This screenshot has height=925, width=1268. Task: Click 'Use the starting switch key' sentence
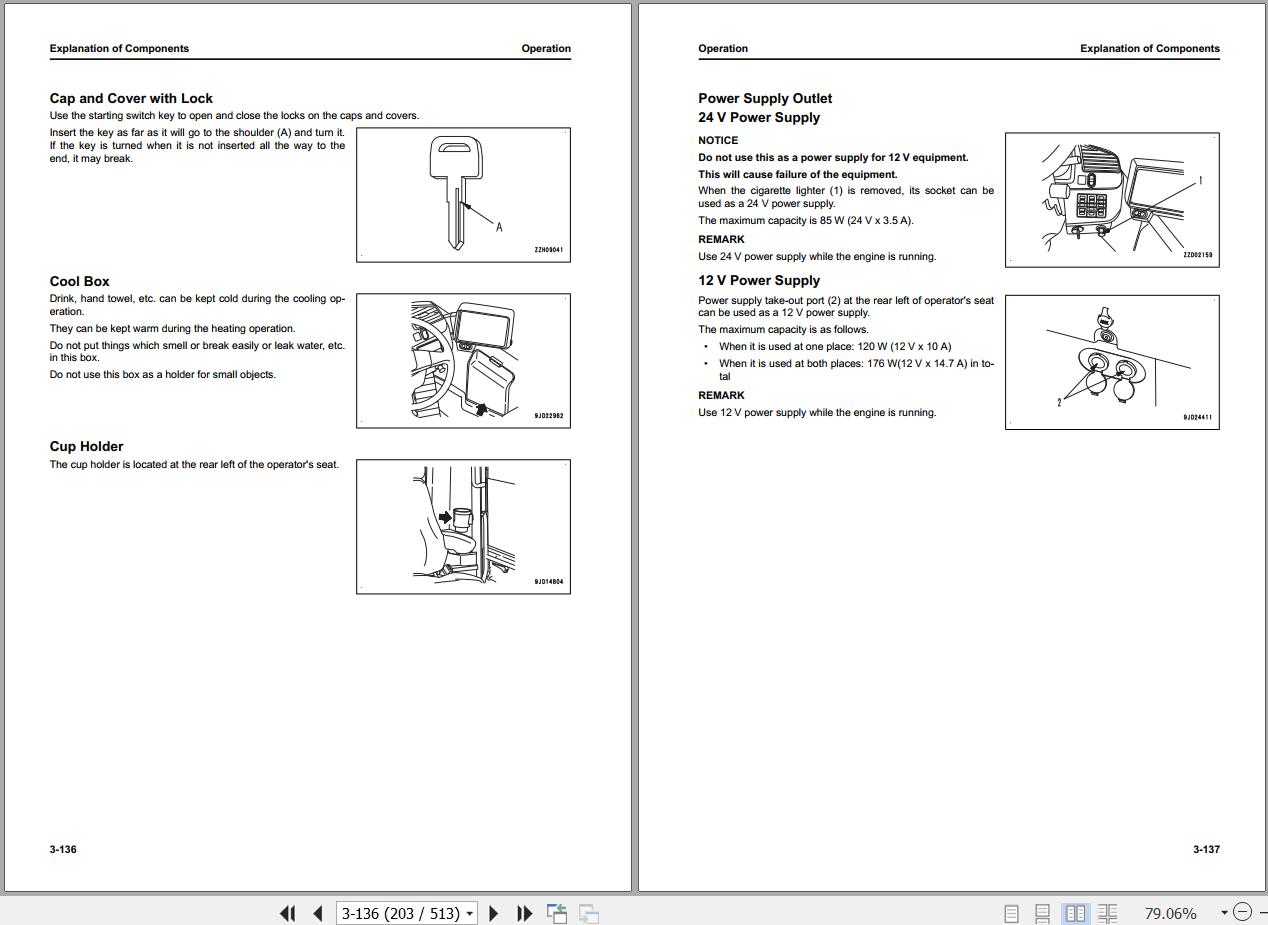(x=235, y=115)
